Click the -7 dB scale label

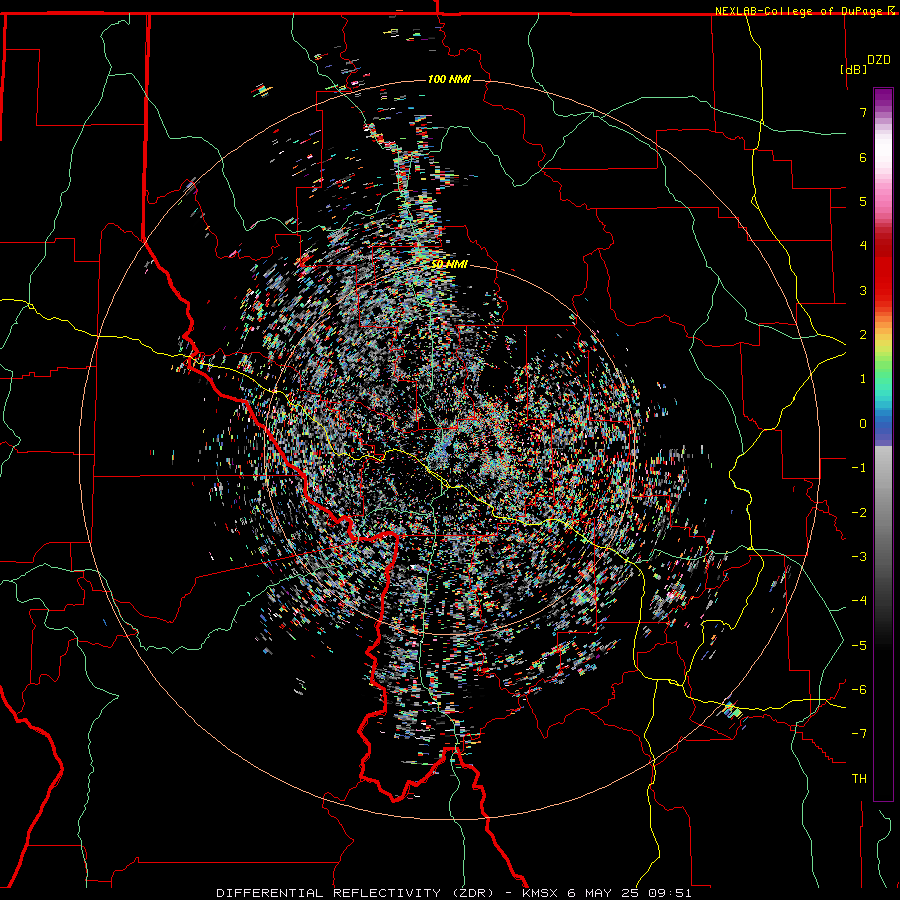(859, 734)
